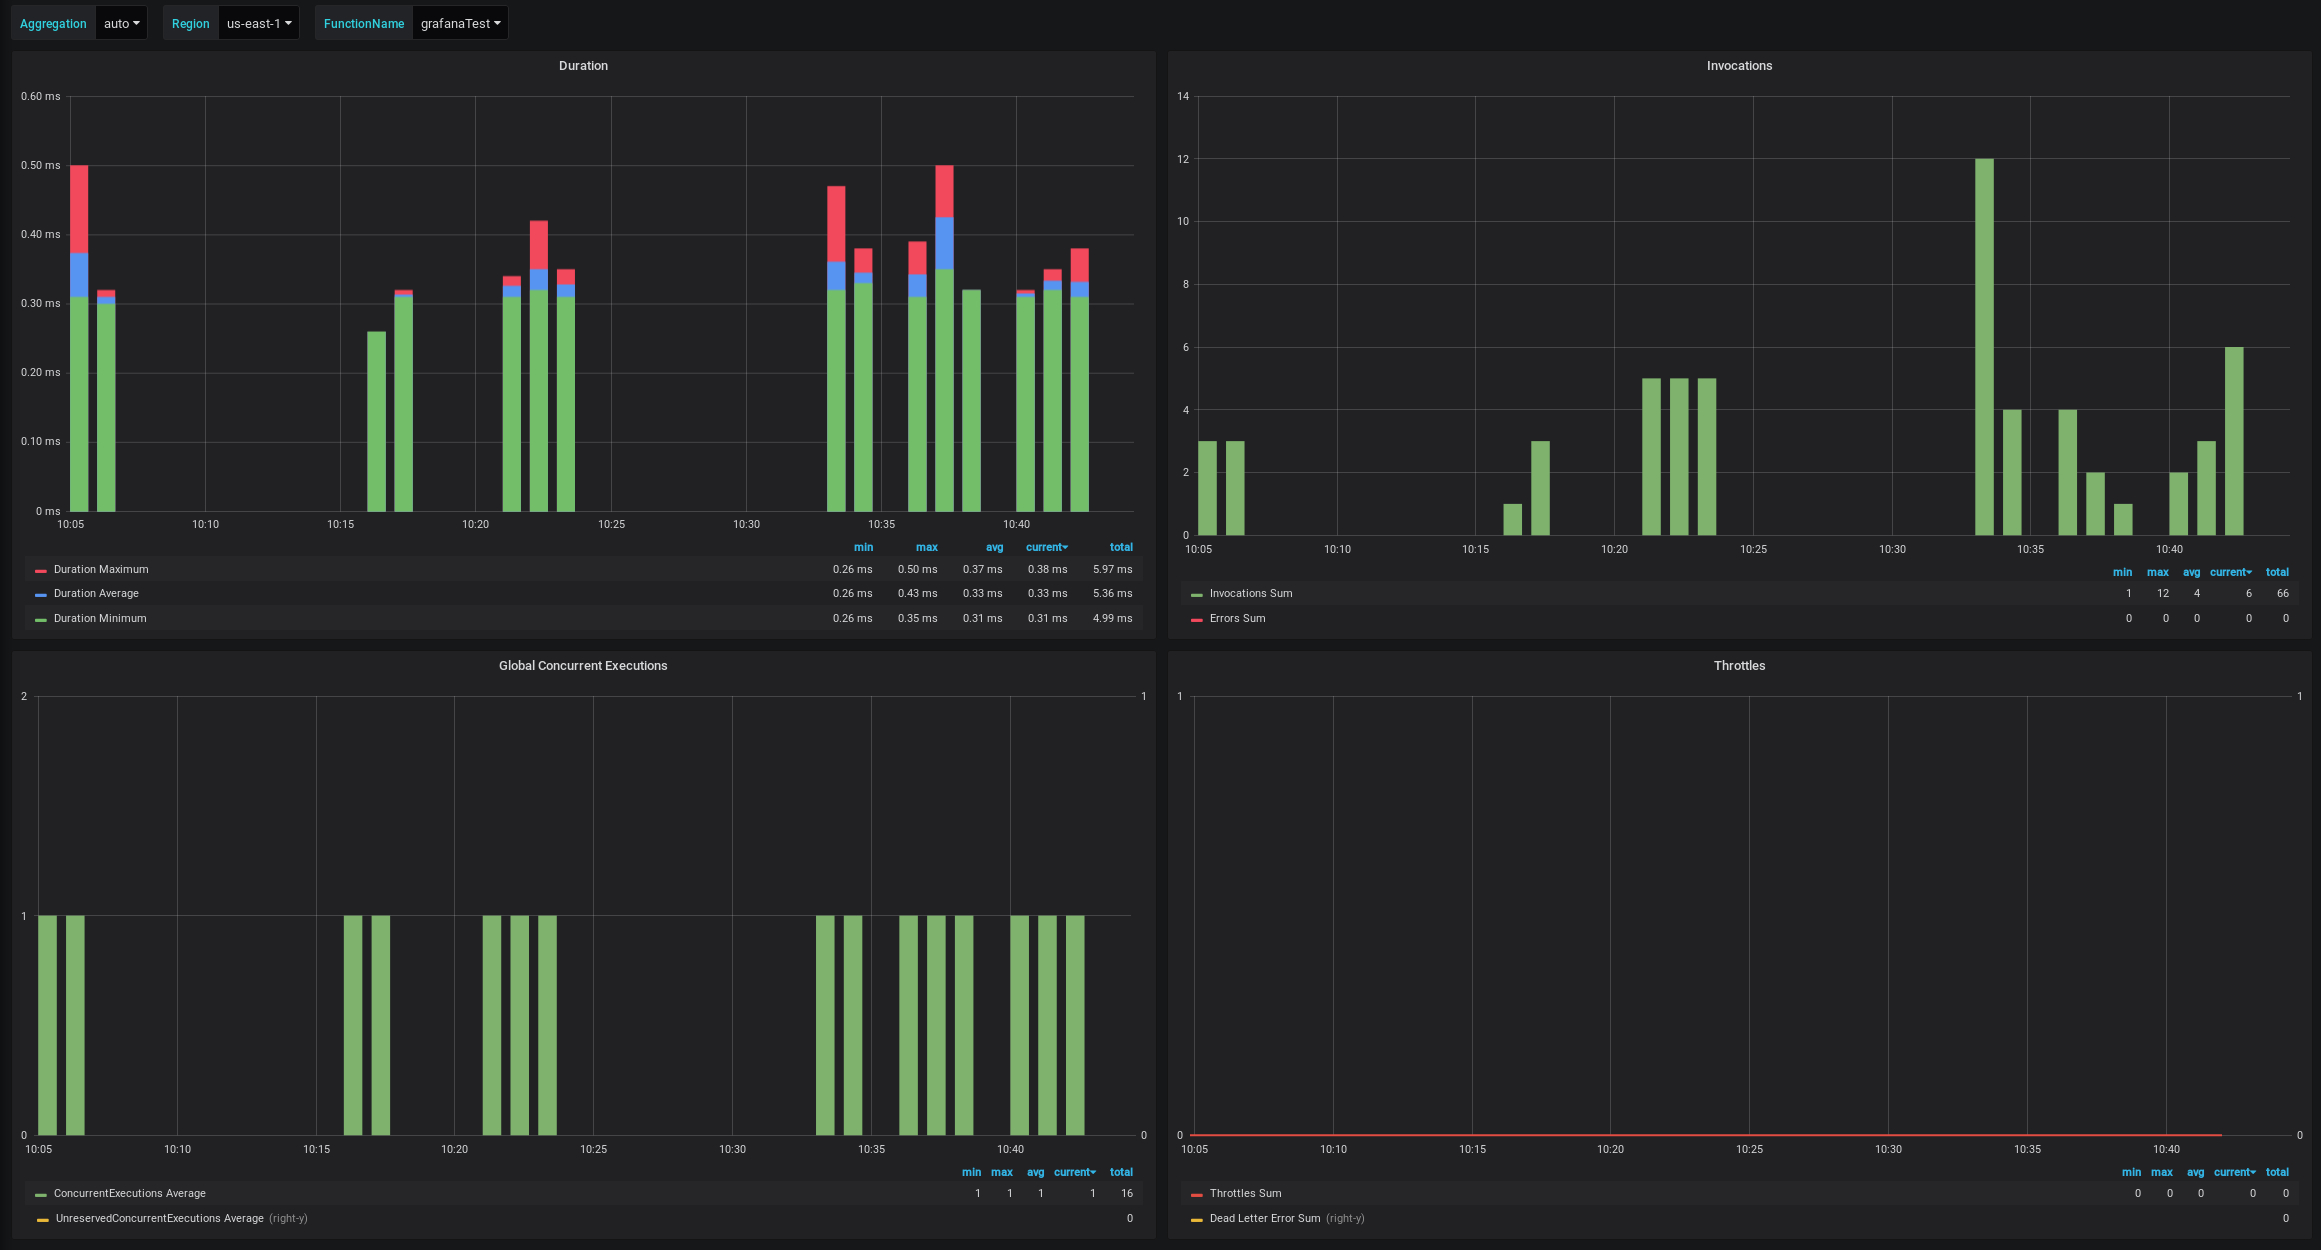Open color picker for Throttles Sum swatch

(x=1197, y=1195)
